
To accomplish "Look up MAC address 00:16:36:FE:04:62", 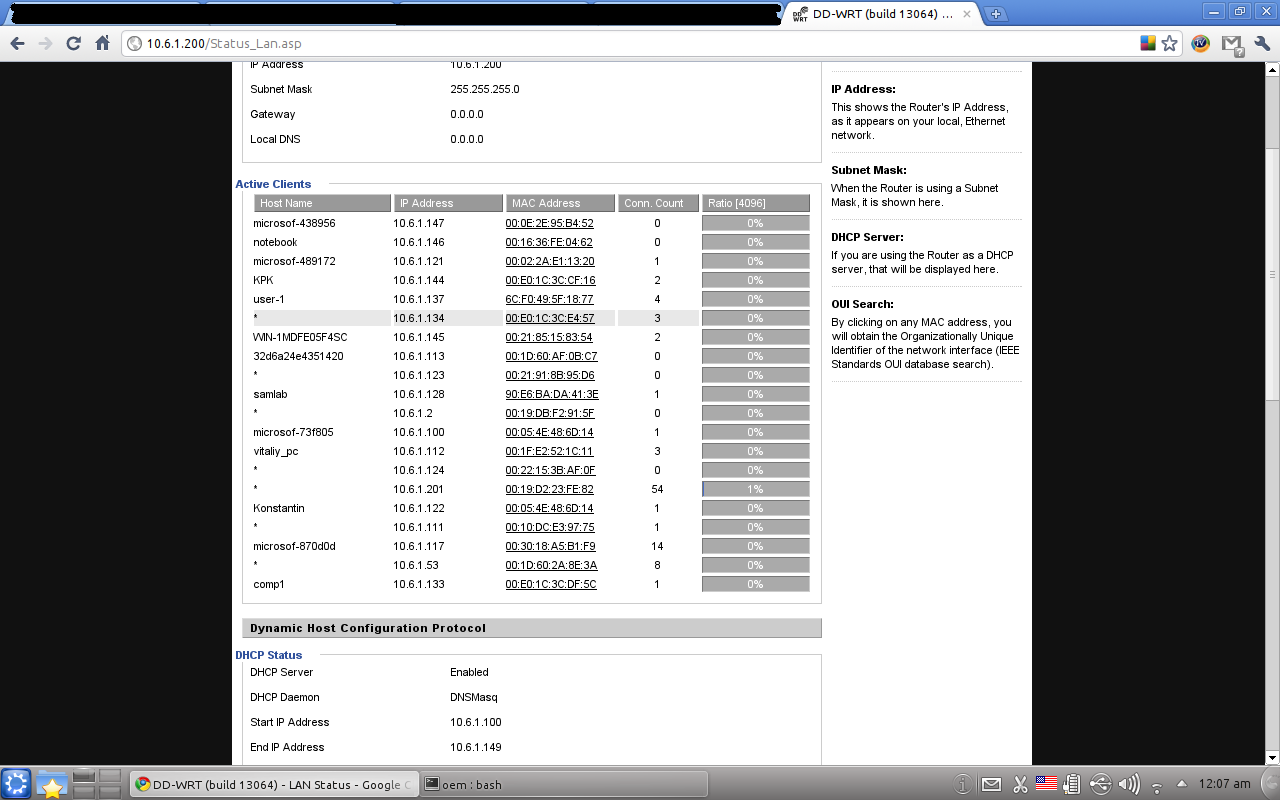I will coord(549,242).
